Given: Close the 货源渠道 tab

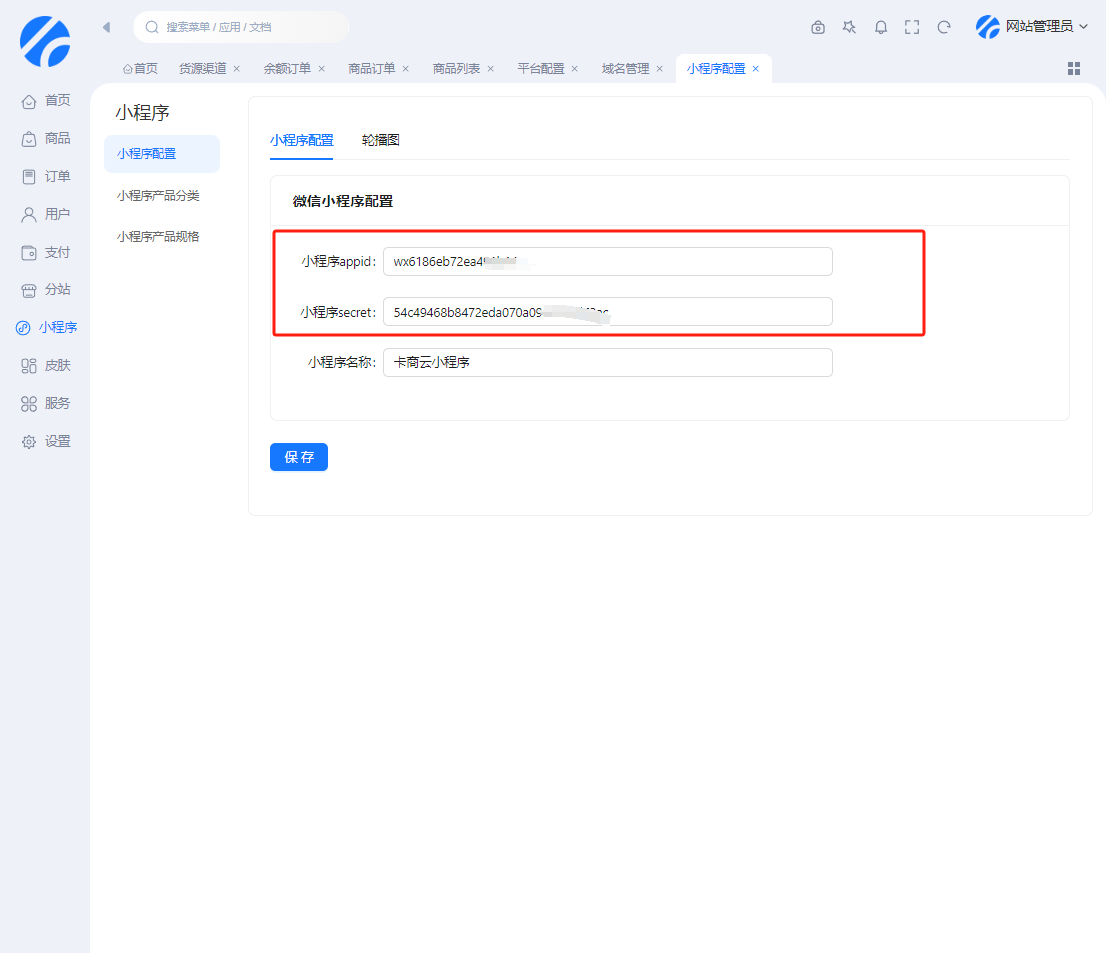Looking at the screenshot, I should tap(237, 69).
